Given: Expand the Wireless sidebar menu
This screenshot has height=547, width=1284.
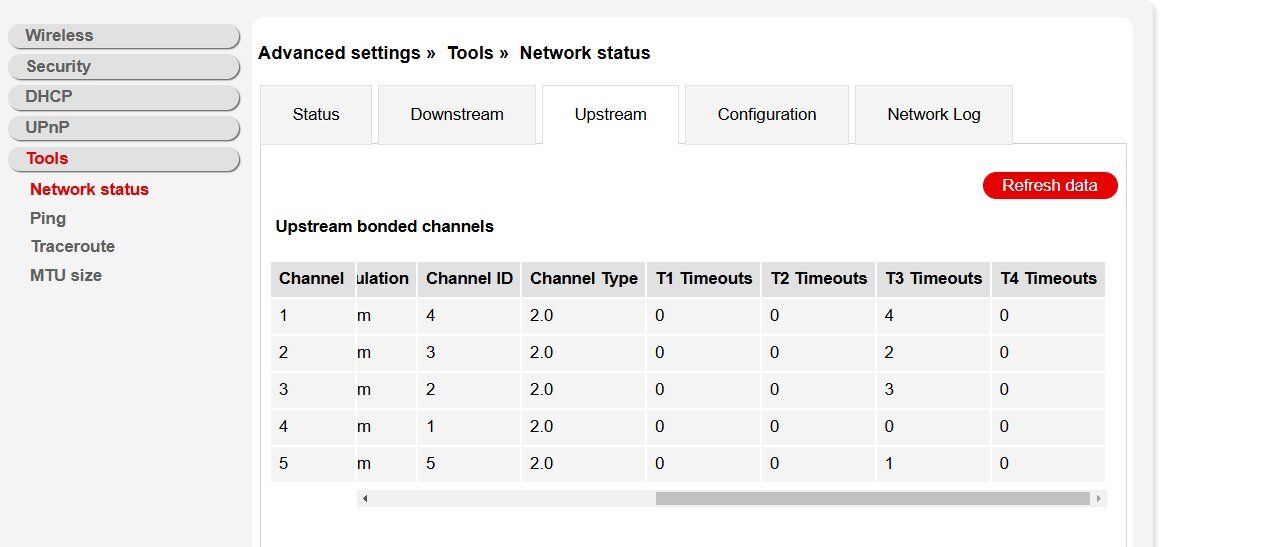Looking at the screenshot, I should tap(124, 36).
